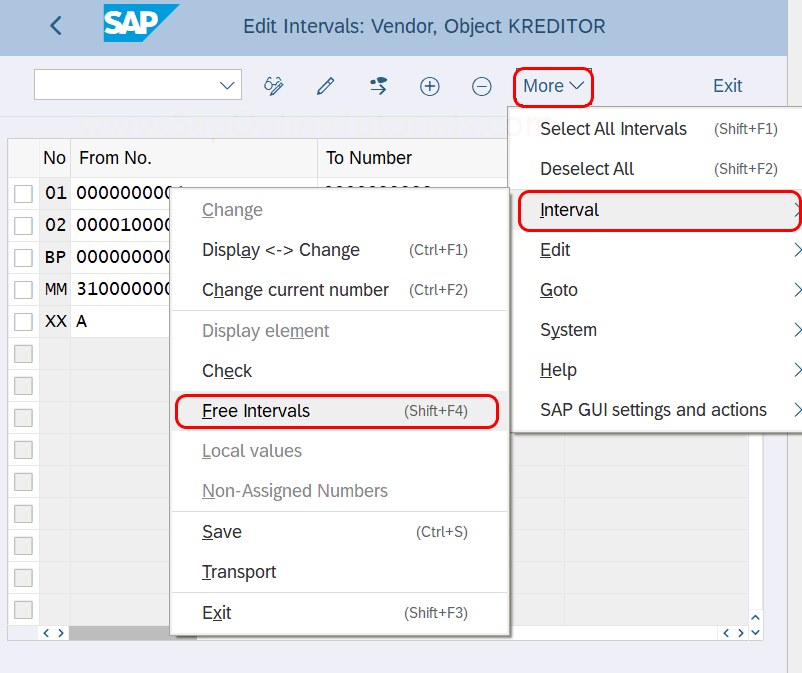Click the From No. column header
Viewport: 802px width, 673px height.
[194, 158]
